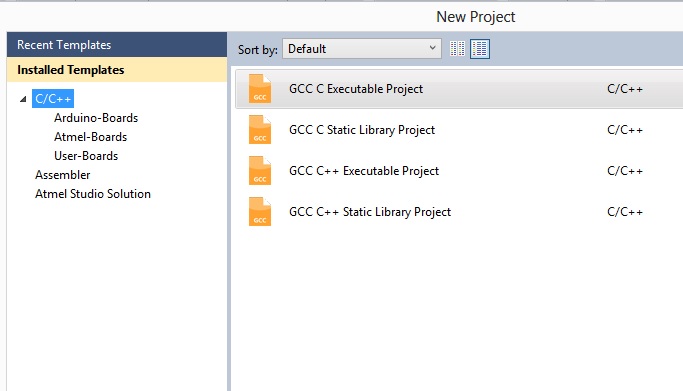Select Arduino-Boards in the tree
The image size is (683, 391).
[96, 118]
